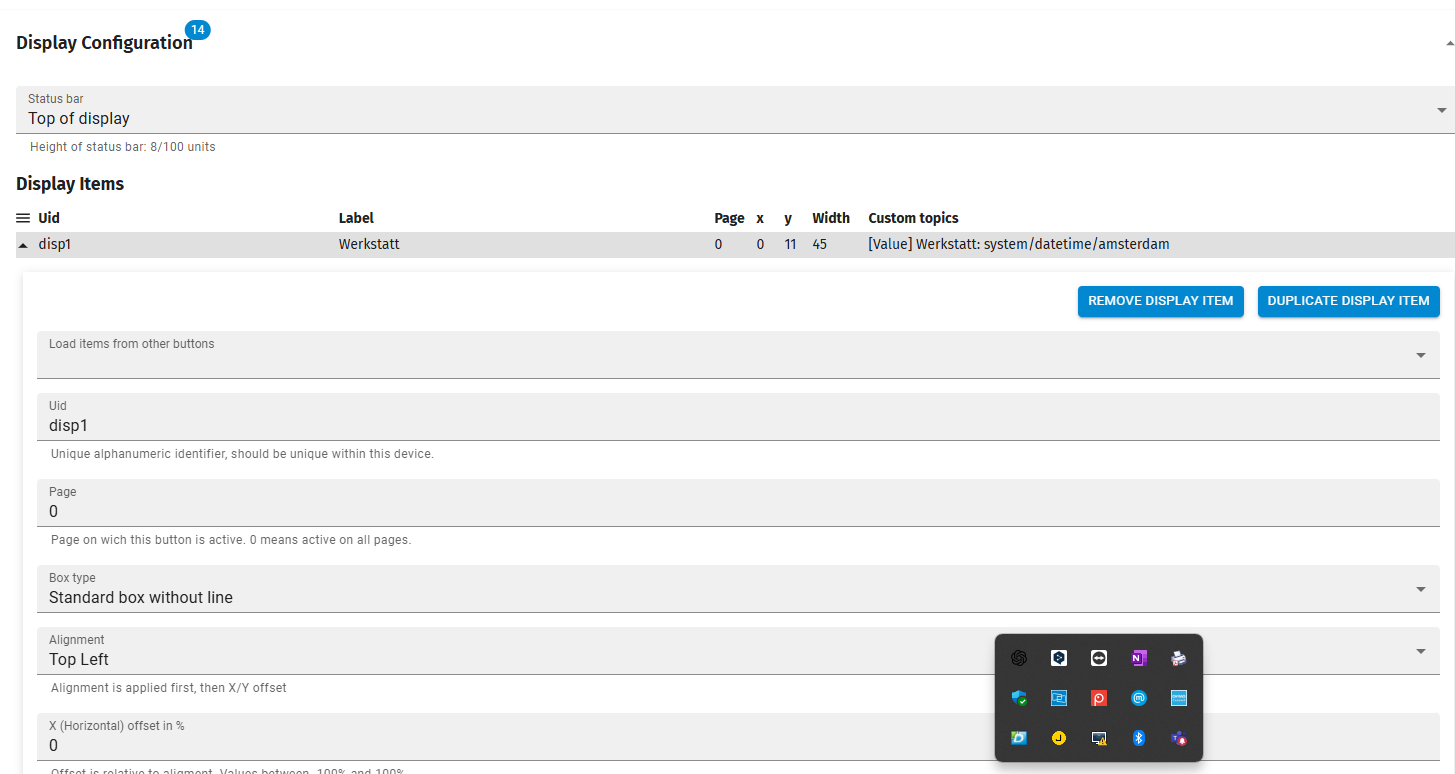The image size is (1455, 774).
Task: Open the ChatGPT tray icon
Action: tap(1019, 658)
